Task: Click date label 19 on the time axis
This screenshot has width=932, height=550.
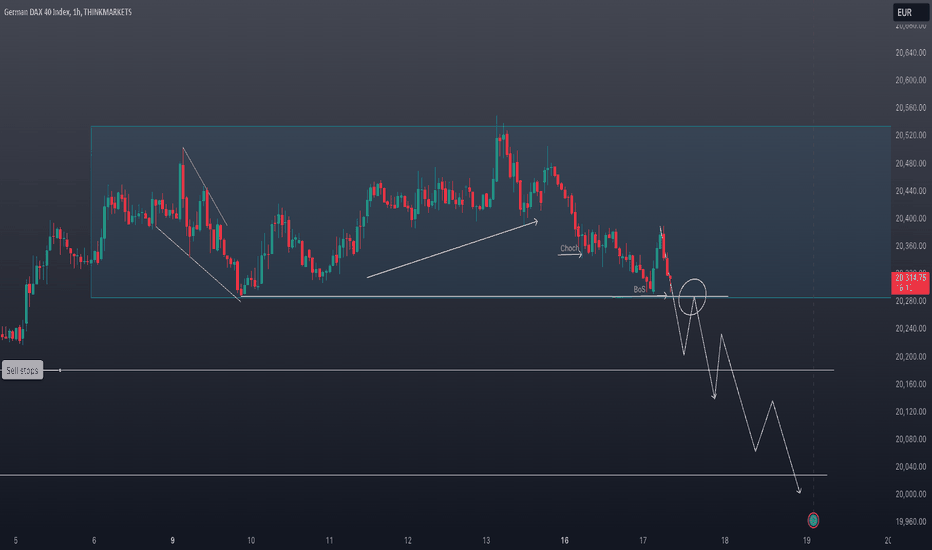Action: pyautogui.click(x=807, y=540)
